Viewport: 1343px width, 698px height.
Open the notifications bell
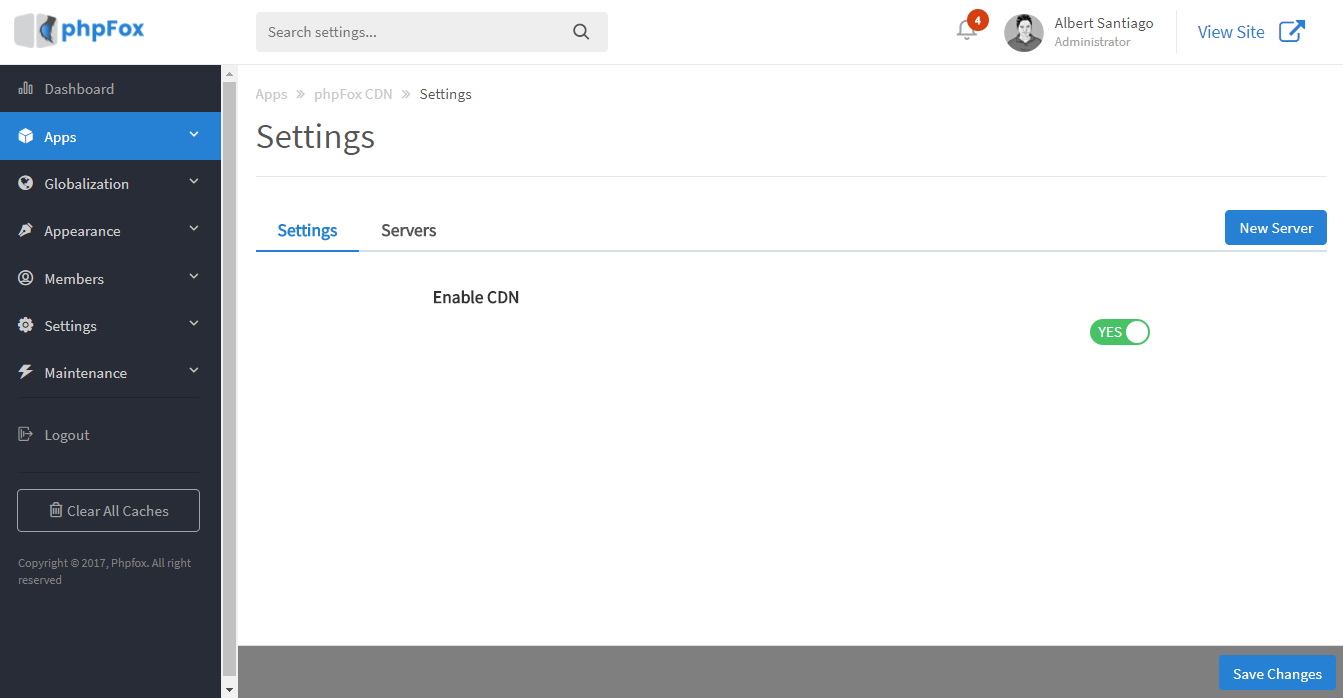pos(967,30)
